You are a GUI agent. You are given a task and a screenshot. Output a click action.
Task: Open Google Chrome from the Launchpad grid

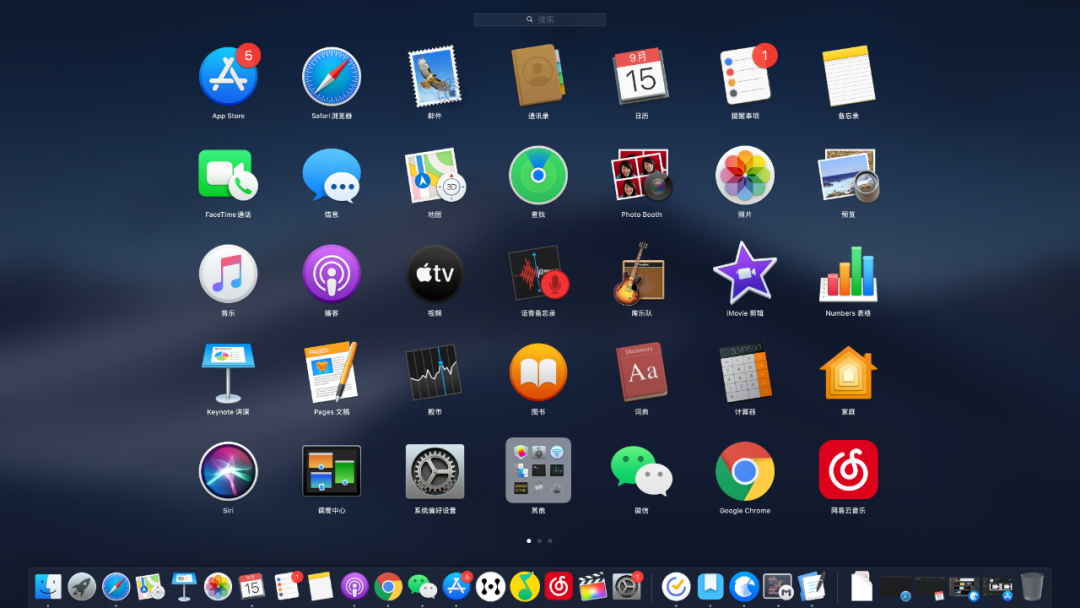click(745, 471)
